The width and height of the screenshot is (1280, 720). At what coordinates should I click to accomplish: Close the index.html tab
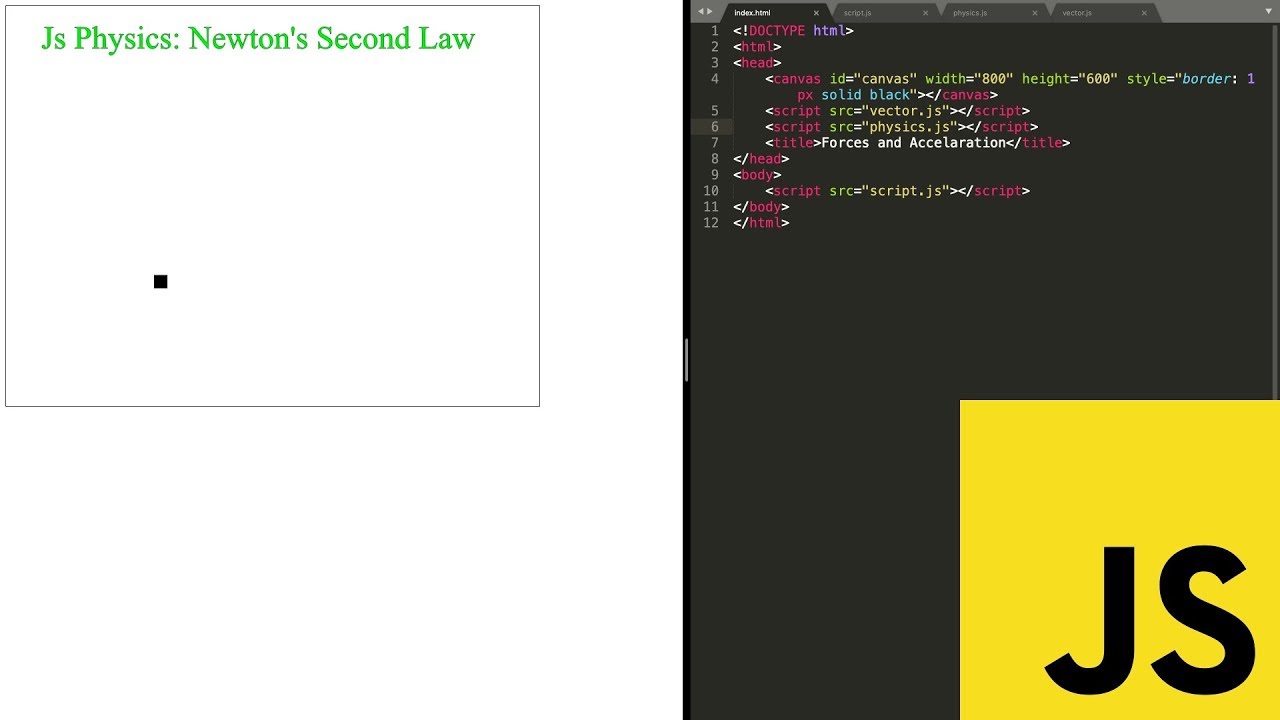pos(816,13)
